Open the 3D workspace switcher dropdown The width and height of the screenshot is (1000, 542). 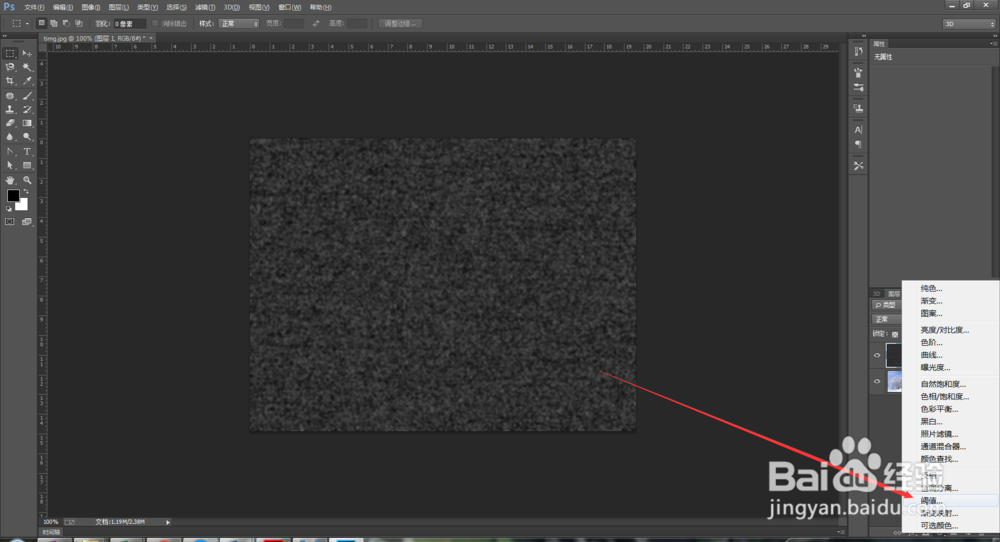point(969,24)
